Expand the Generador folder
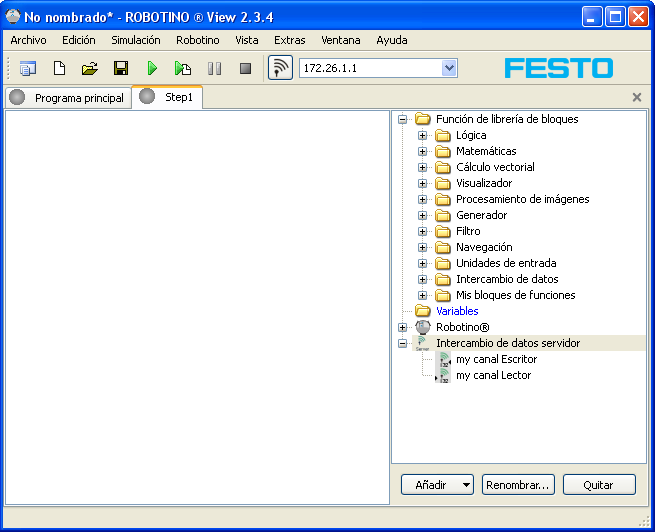This screenshot has height=532, width=655. [x=422, y=215]
